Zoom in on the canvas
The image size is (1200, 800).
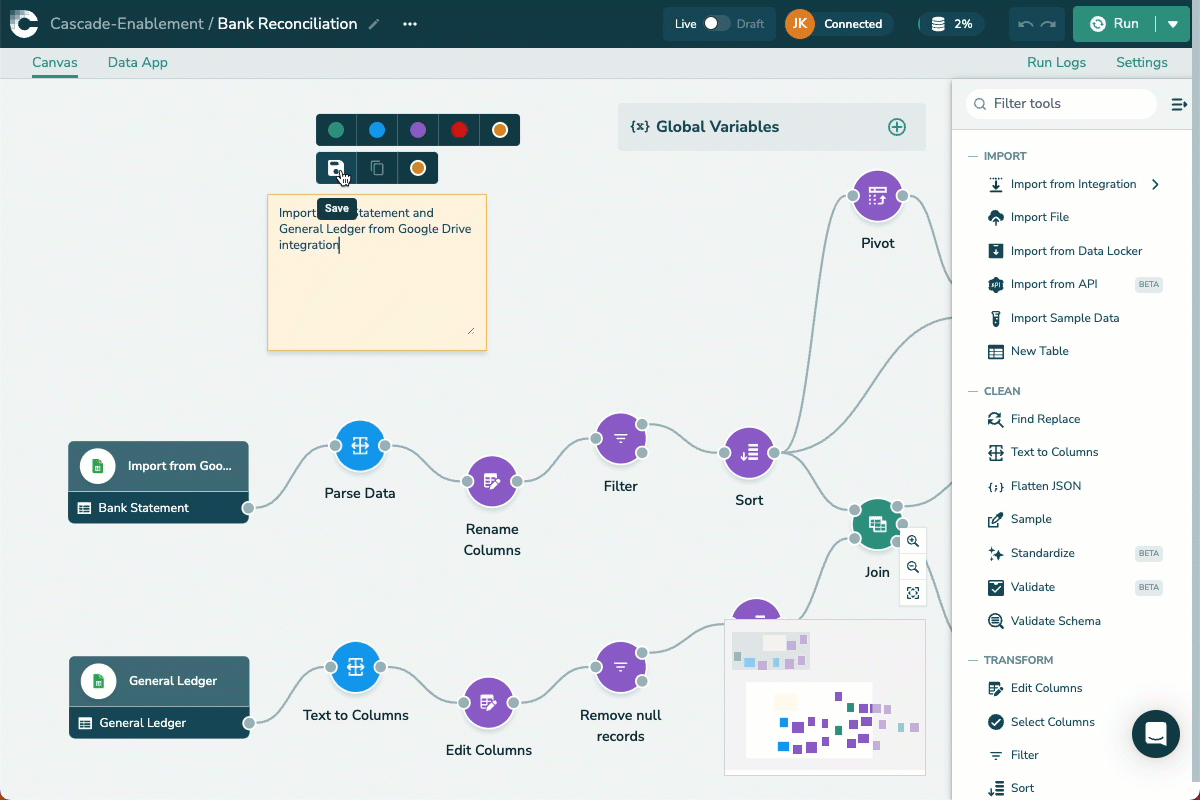[x=913, y=541]
